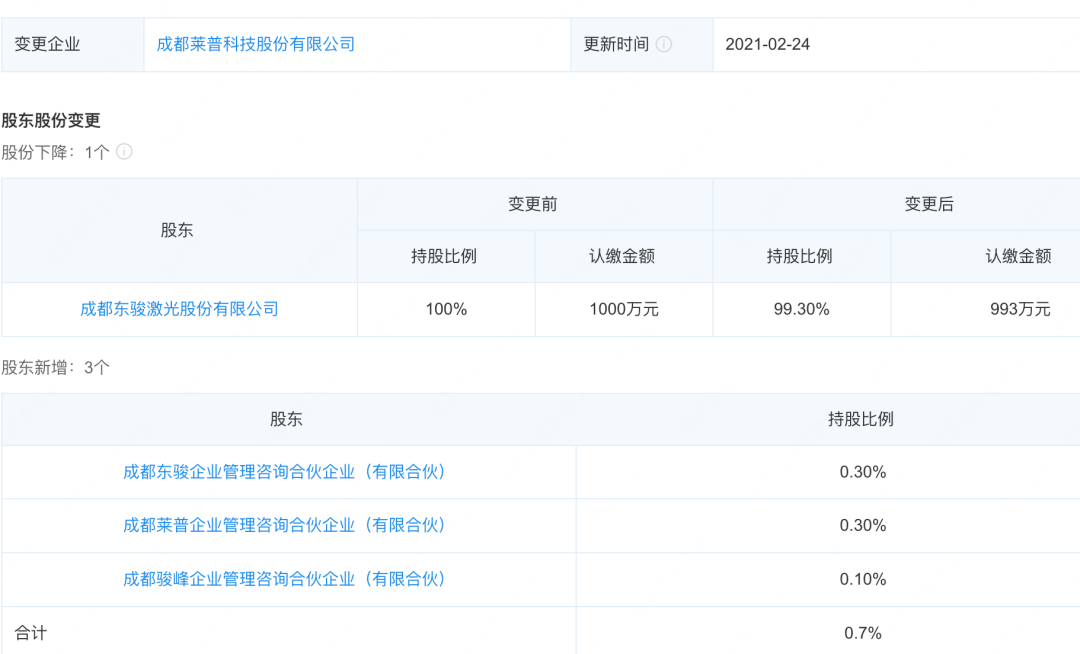Click the 1000万元 amount cell
This screenshot has width=1080, height=654.
click(x=624, y=309)
